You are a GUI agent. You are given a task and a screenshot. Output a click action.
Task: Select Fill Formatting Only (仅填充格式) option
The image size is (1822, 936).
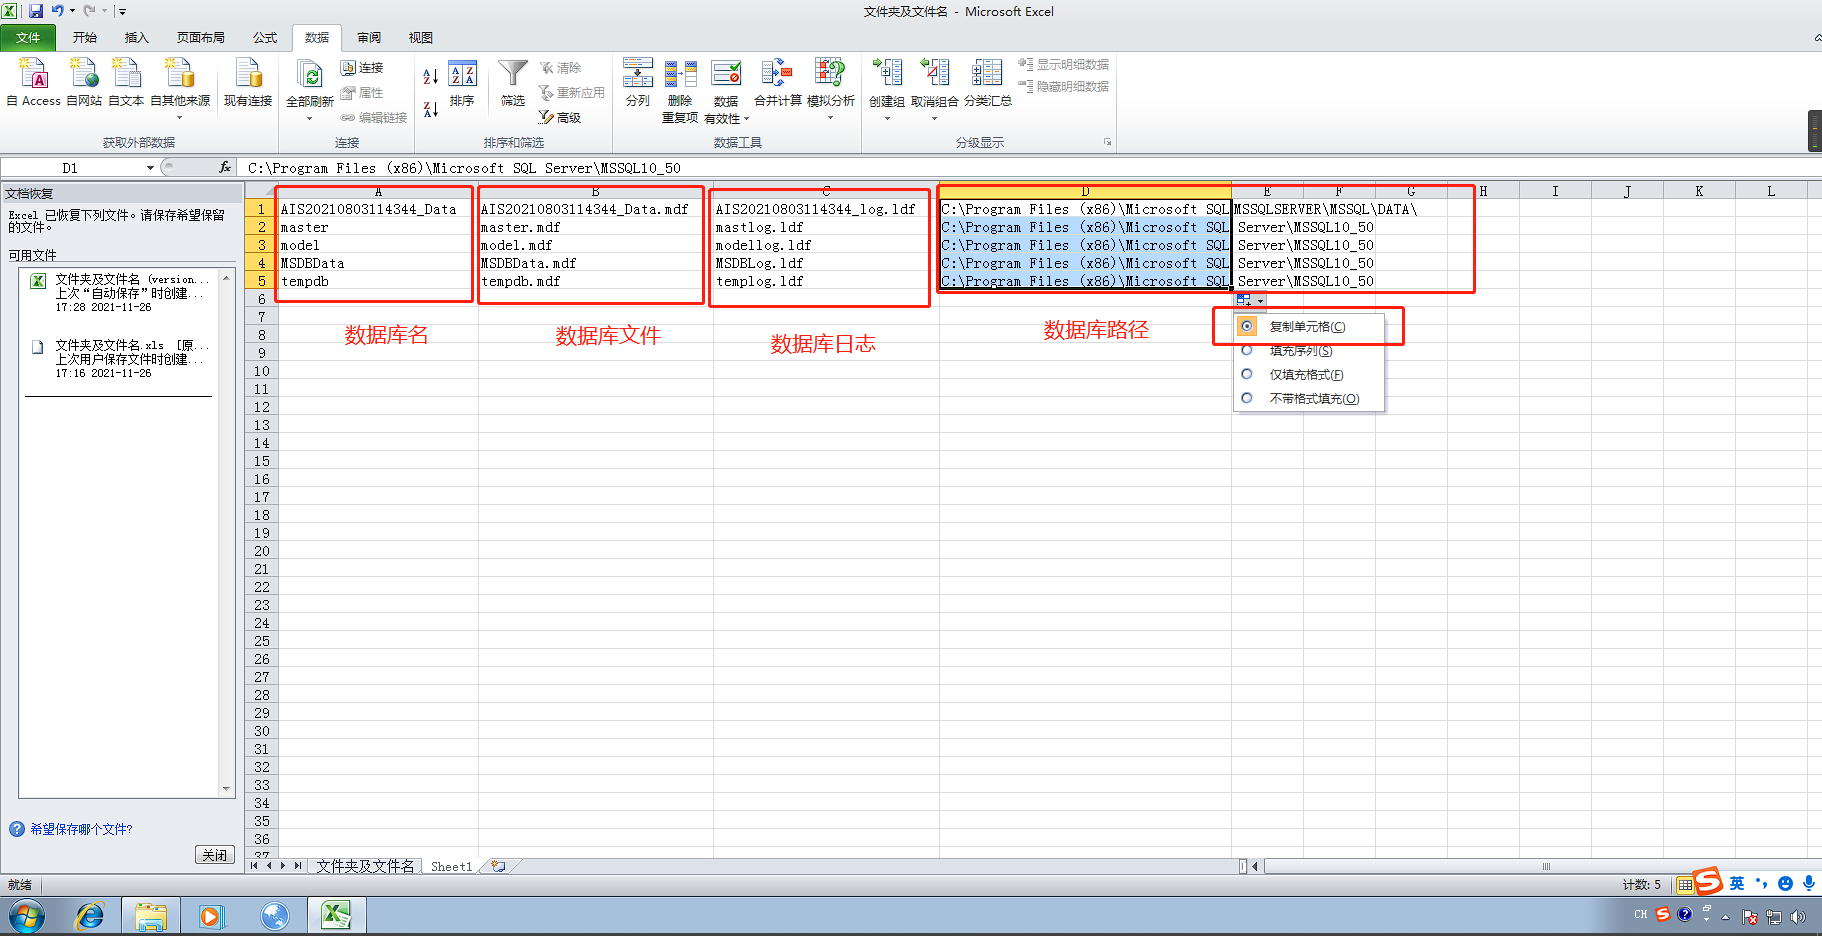point(1247,374)
